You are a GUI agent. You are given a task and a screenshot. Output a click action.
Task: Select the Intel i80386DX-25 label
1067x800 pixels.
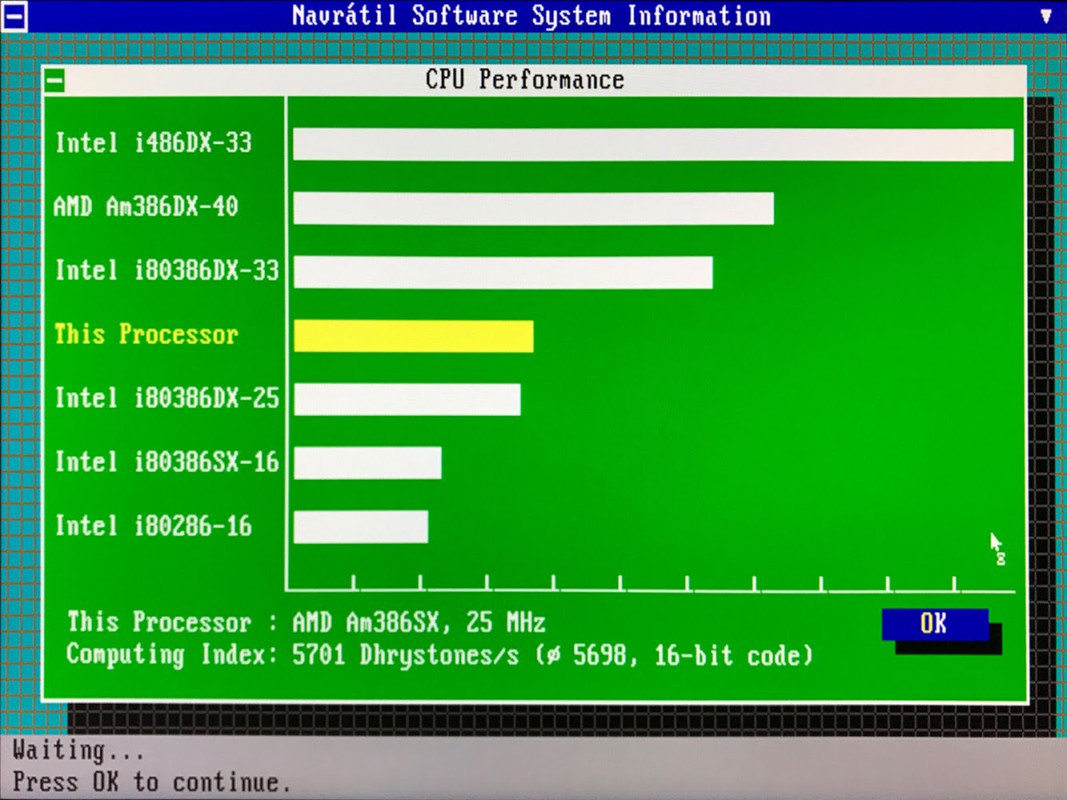click(x=167, y=398)
